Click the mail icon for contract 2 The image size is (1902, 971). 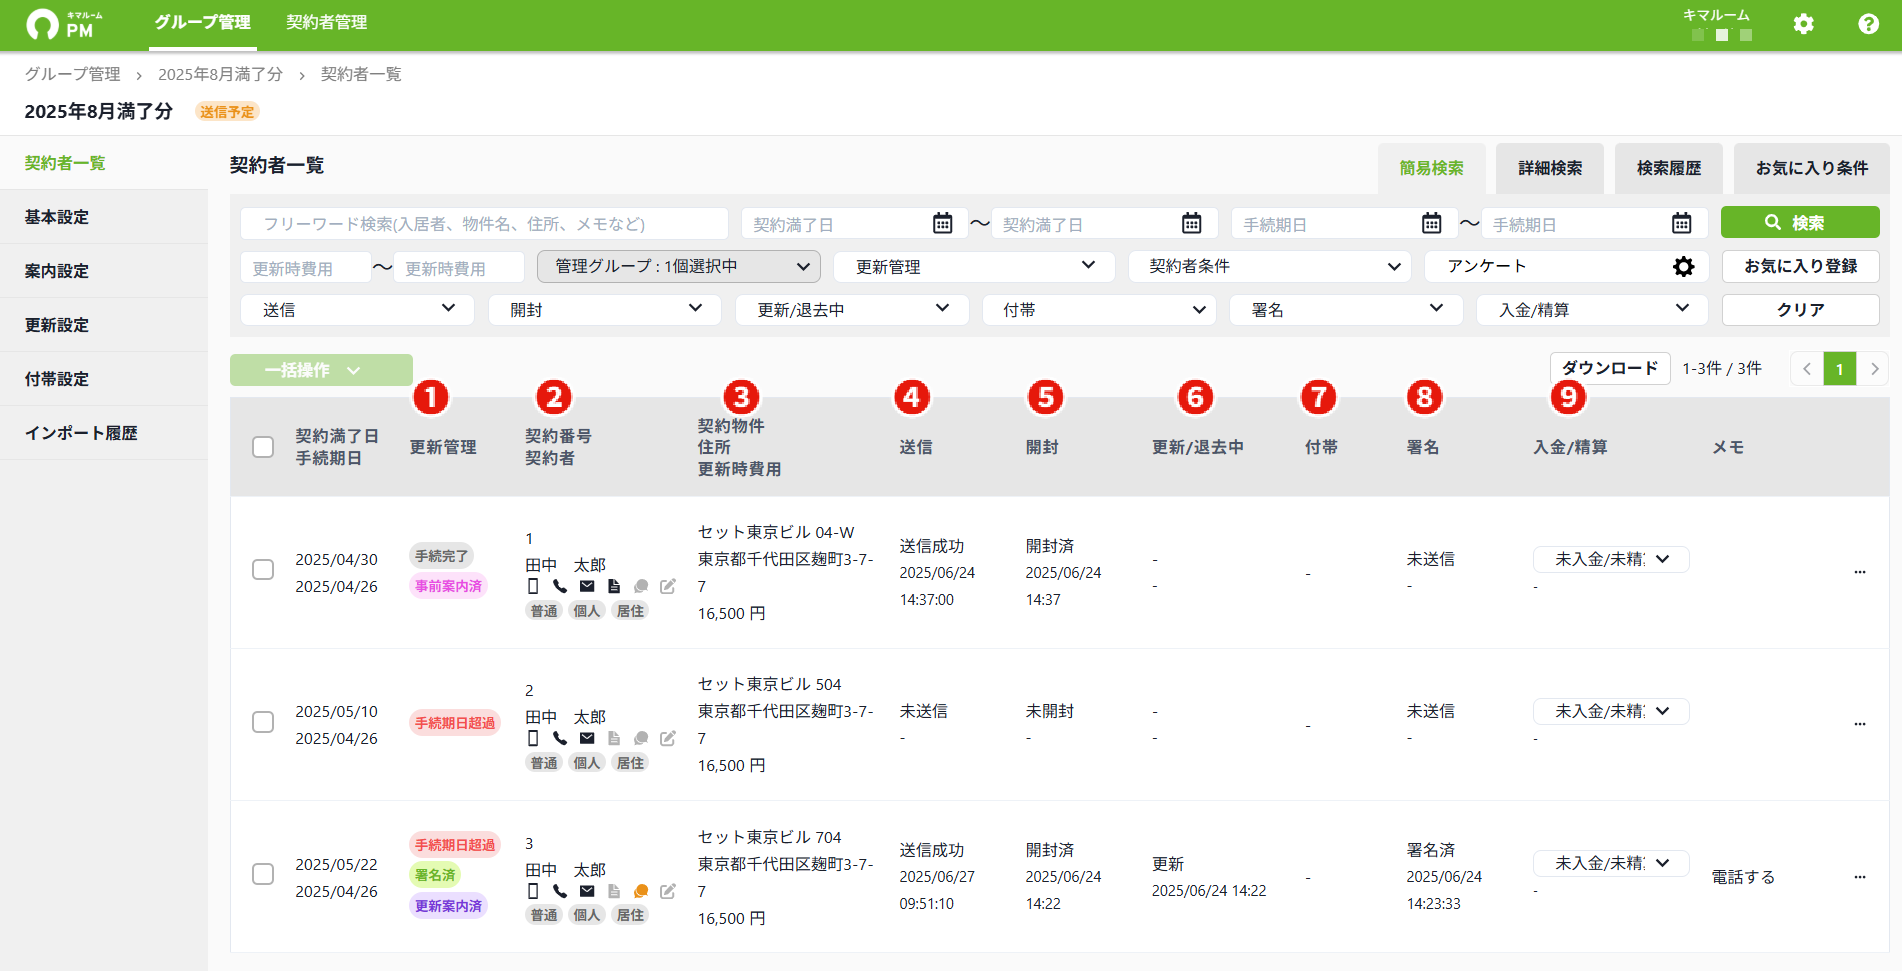587,738
